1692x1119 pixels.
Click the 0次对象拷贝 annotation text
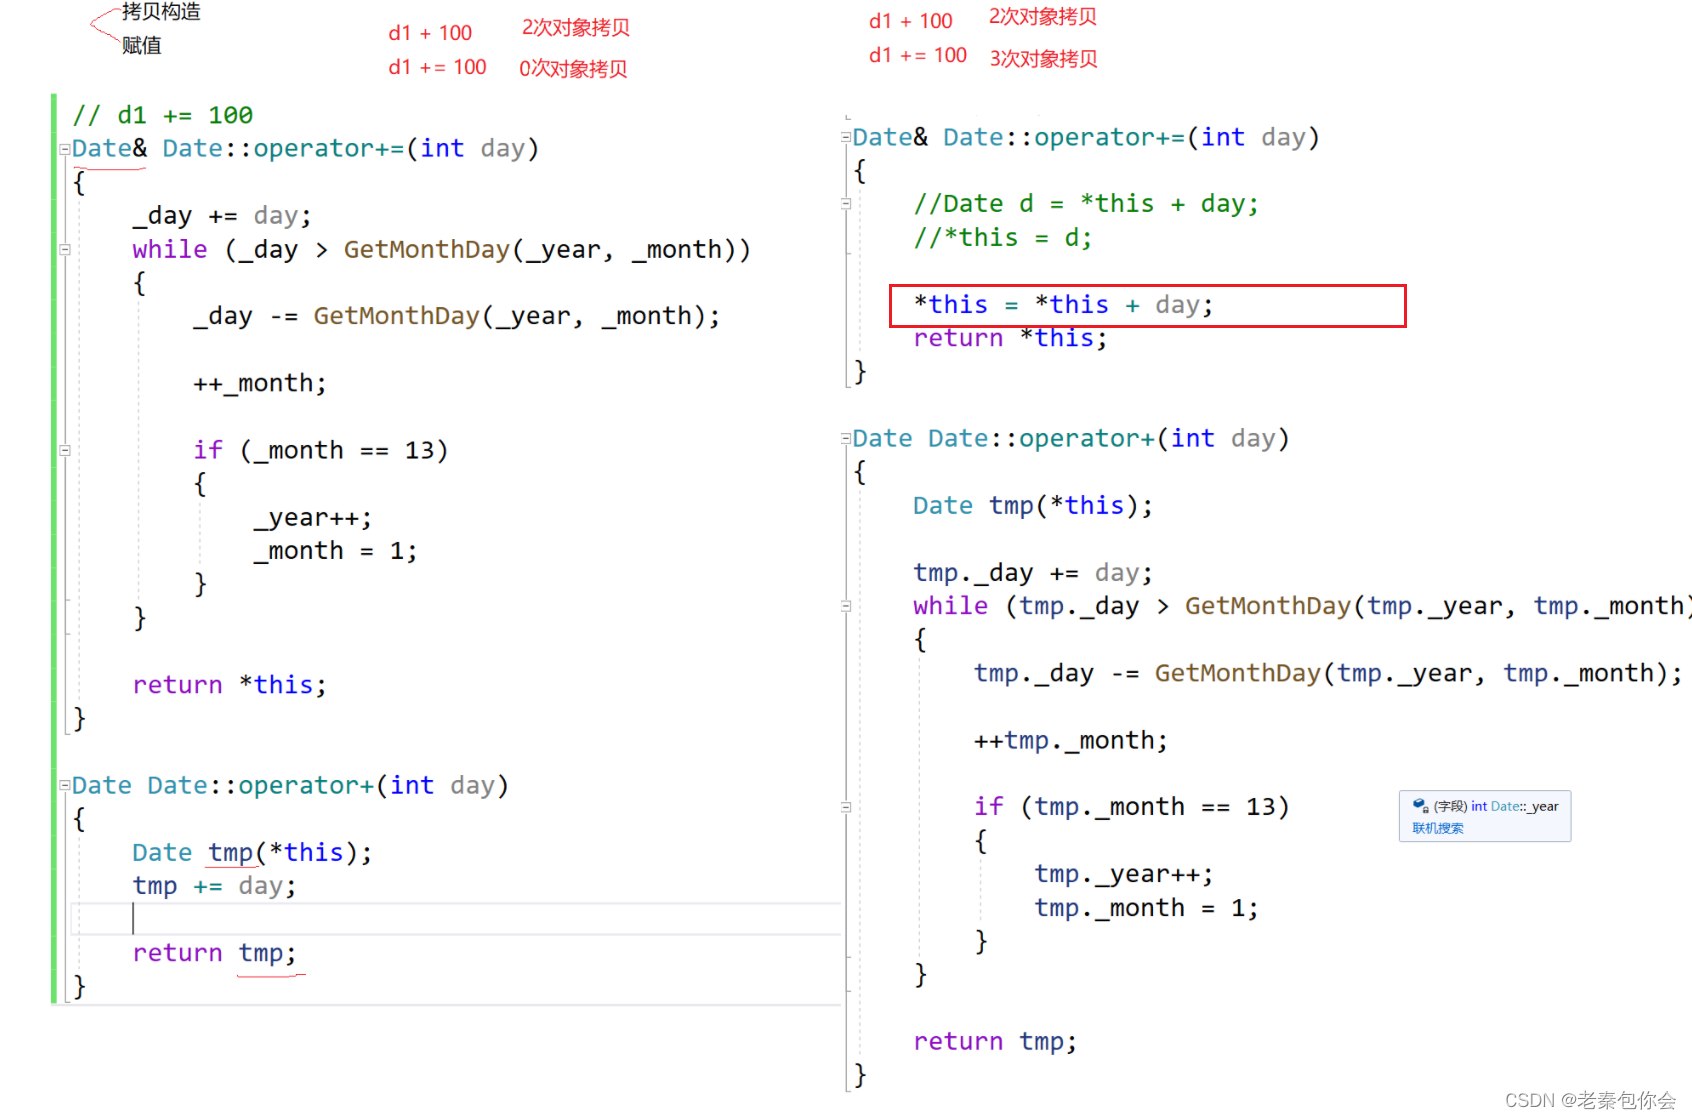tap(573, 68)
